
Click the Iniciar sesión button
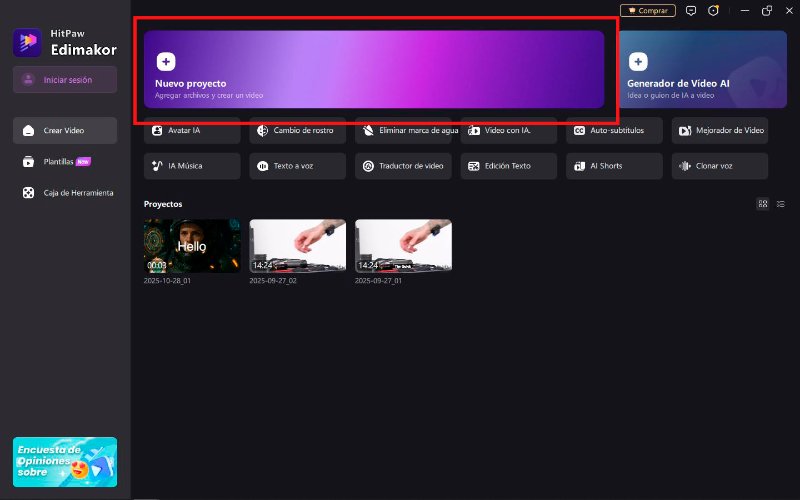pos(65,80)
